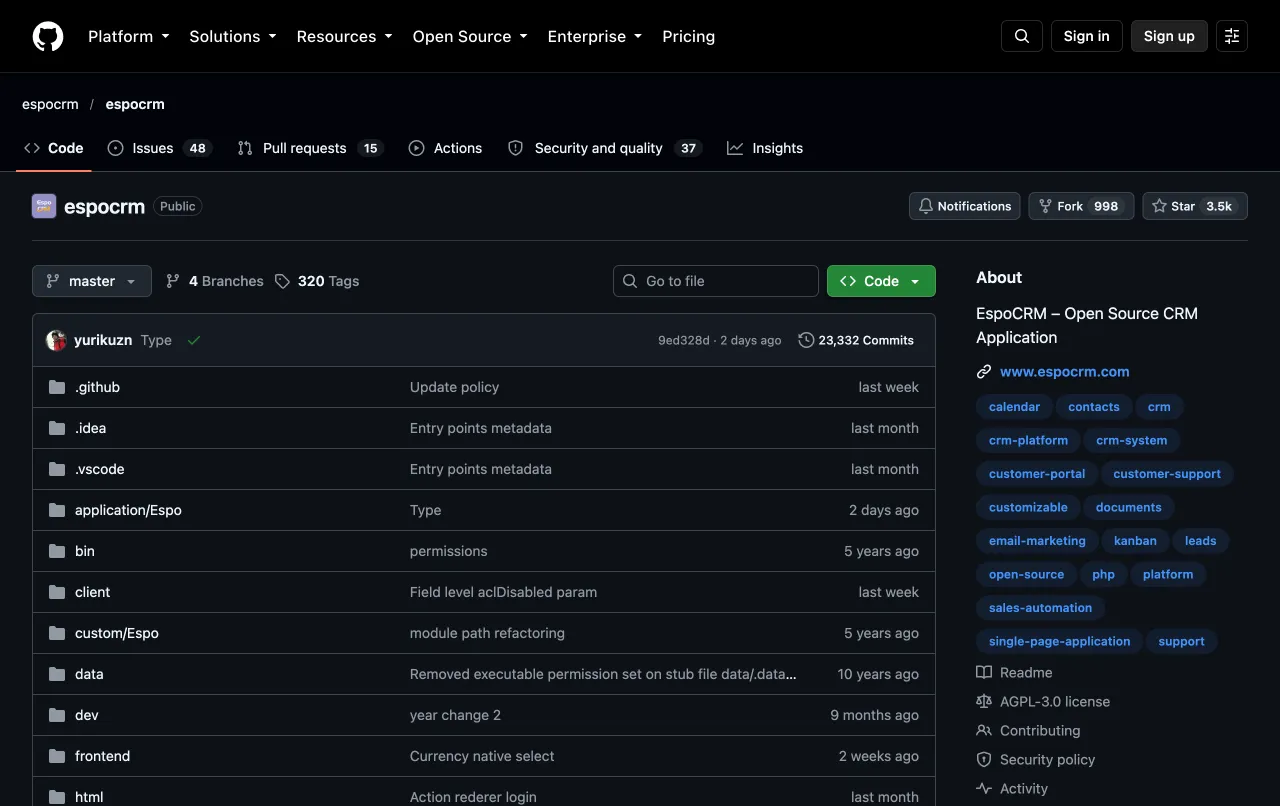Viewport: 1280px width, 806px height.
Task: Click the Security policy shield icon
Action: click(x=984, y=760)
